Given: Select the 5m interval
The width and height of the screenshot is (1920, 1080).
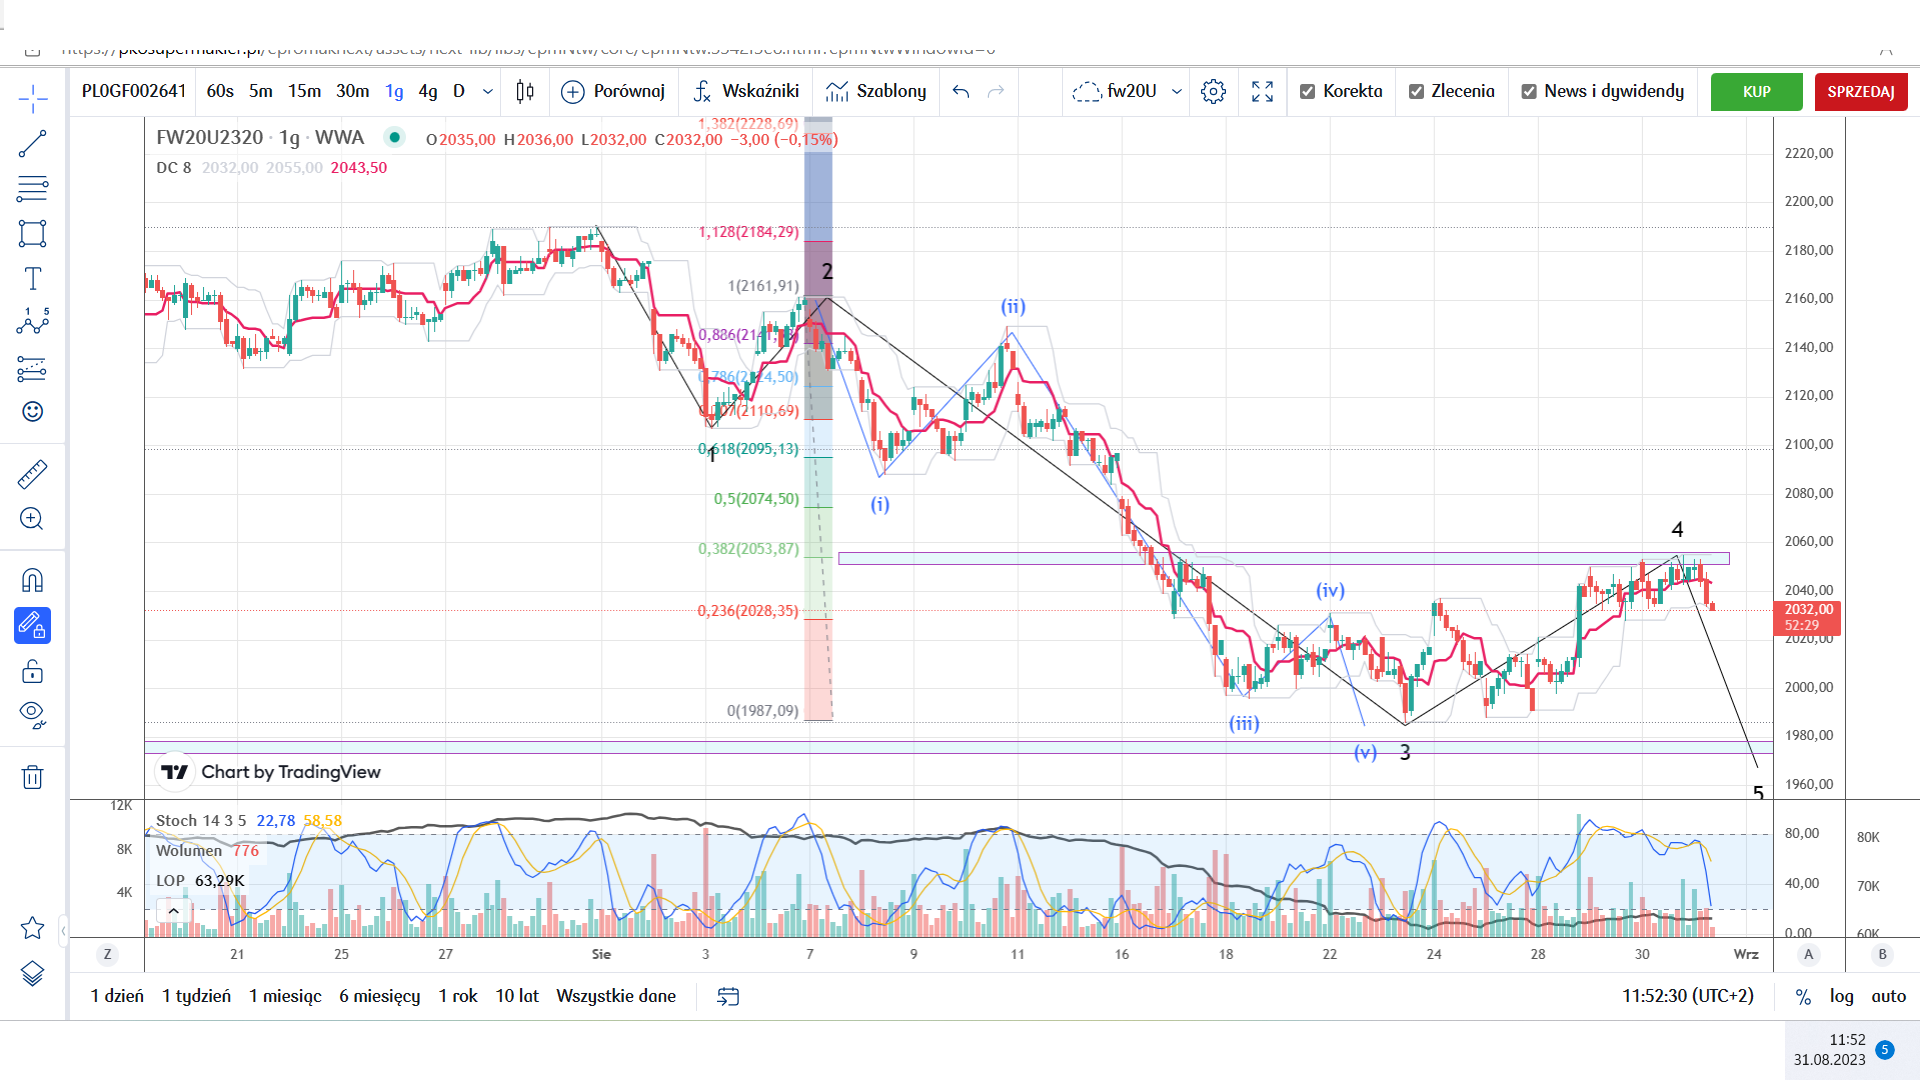Looking at the screenshot, I should [261, 92].
